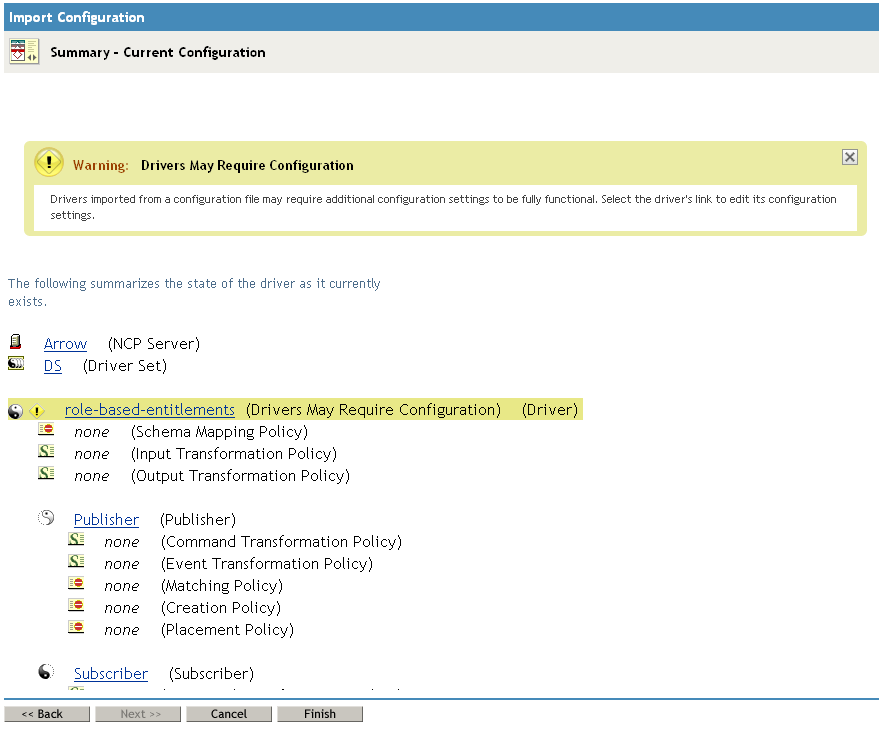Viewport: 879px width, 729px height.
Task: Select the (Command Transformation Policy) text
Action: (x=281, y=542)
